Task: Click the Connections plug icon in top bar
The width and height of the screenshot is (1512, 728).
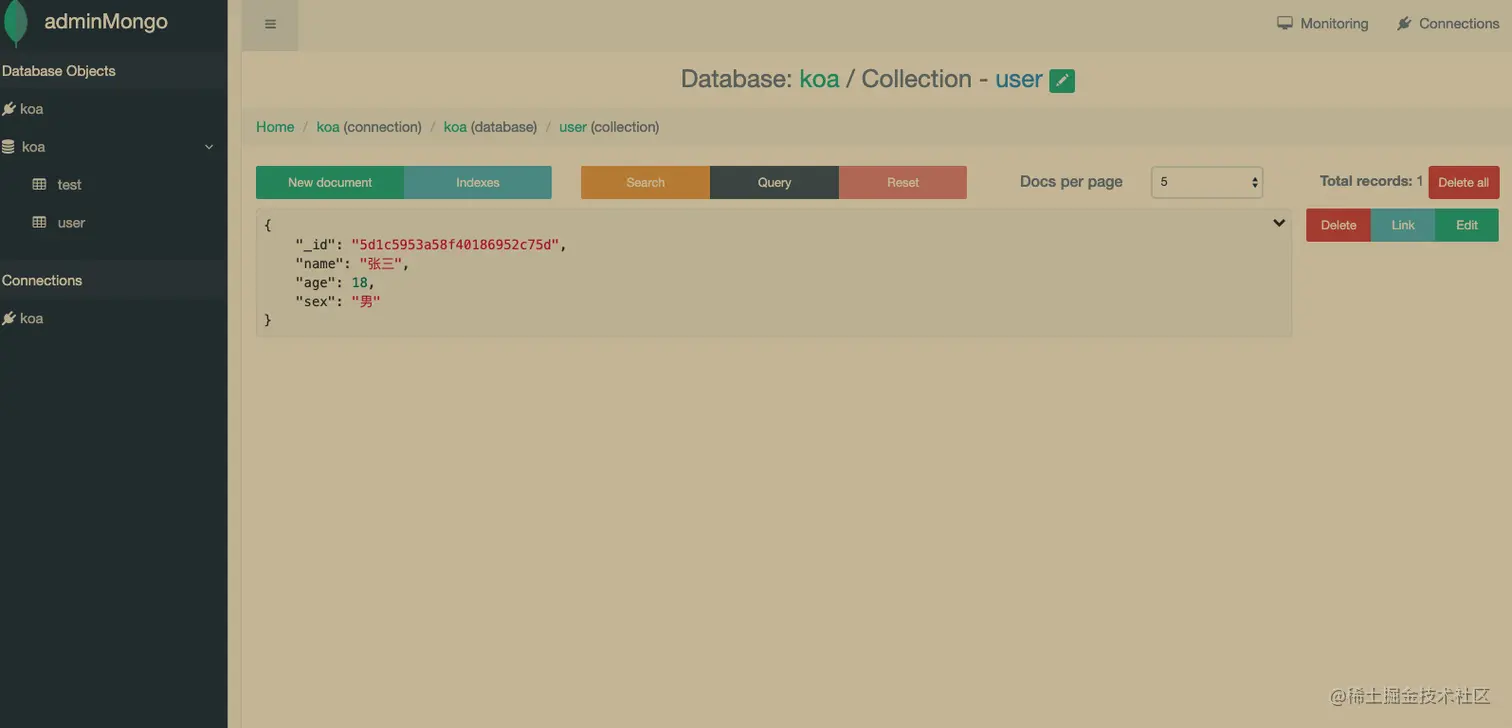Action: click(1405, 23)
